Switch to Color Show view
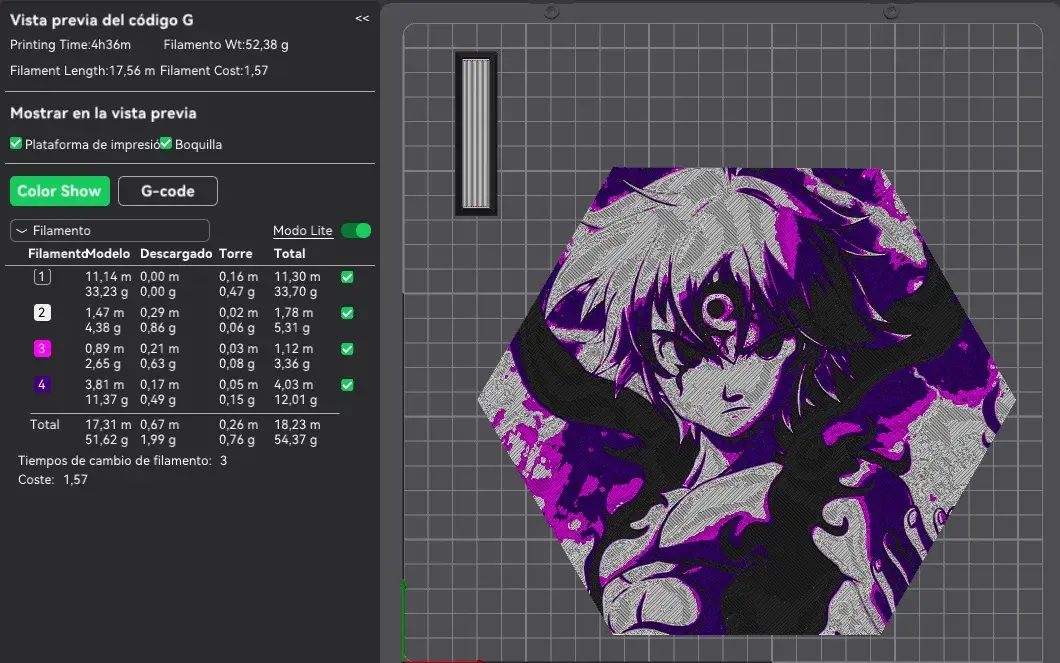 coord(59,191)
